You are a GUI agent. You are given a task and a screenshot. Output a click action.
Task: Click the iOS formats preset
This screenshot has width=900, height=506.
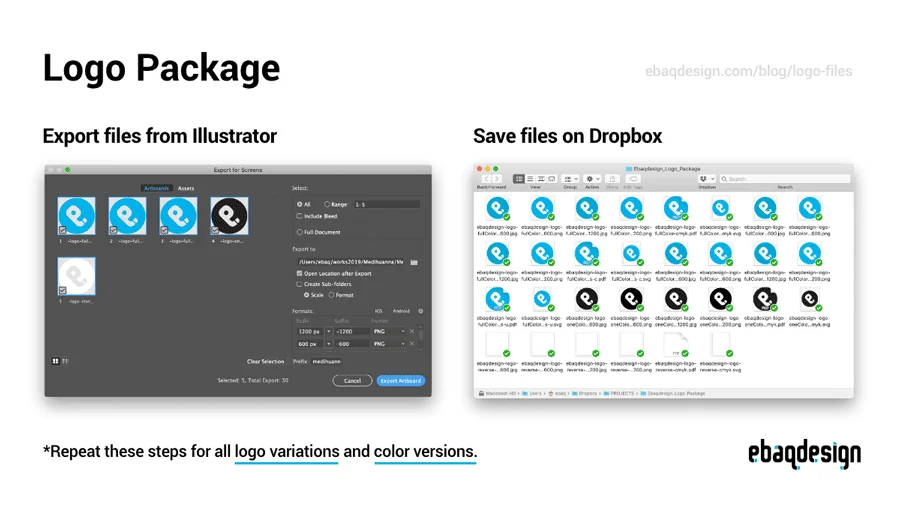click(x=378, y=311)
